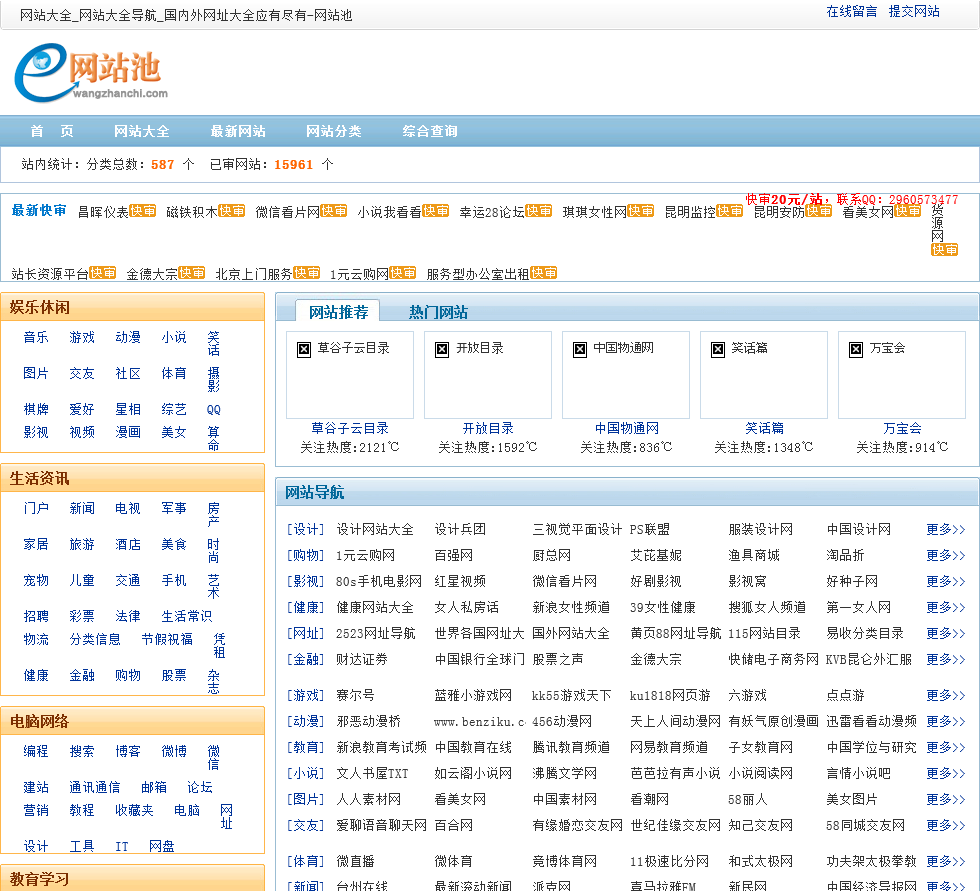Open the 音乐 category under 娱乐休闲

[36, 337]
